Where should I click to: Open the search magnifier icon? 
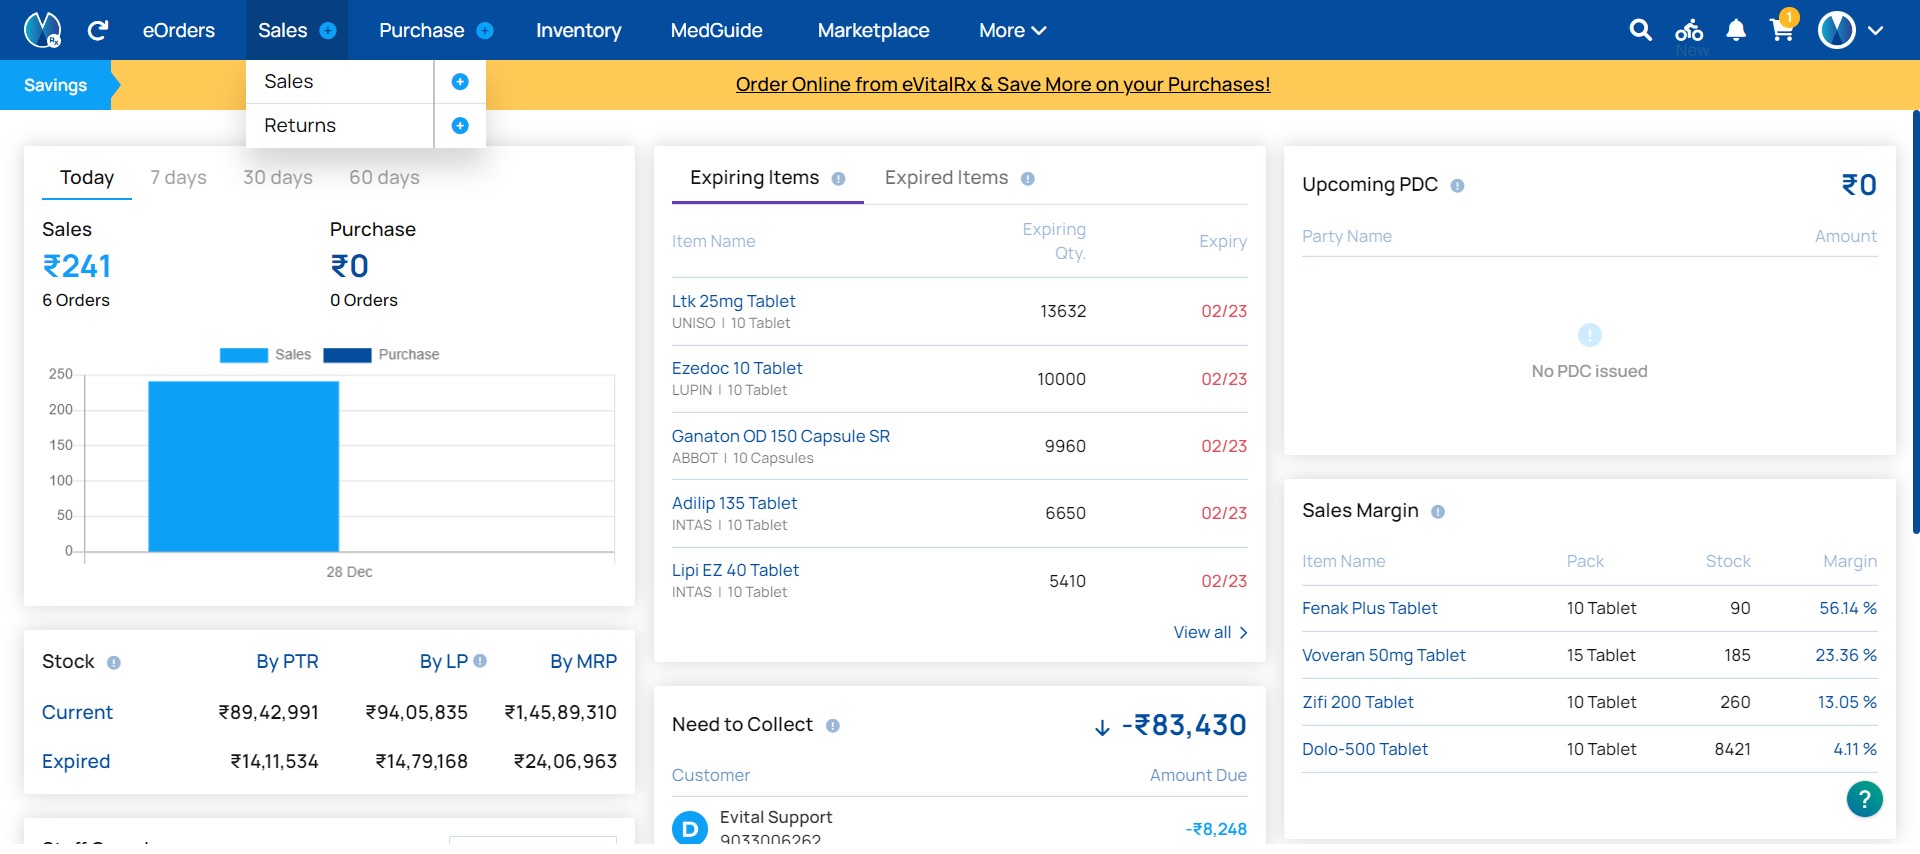tap(1640, 30)
